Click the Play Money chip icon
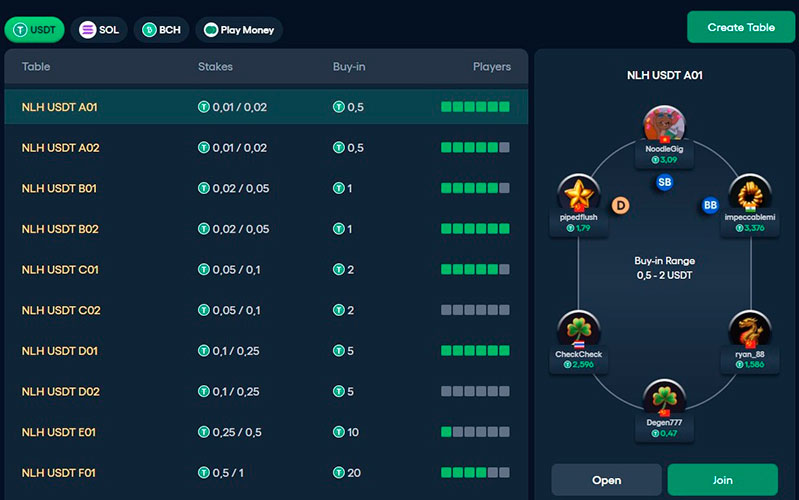This screenshot has height=500, width=799. [211, 30]
